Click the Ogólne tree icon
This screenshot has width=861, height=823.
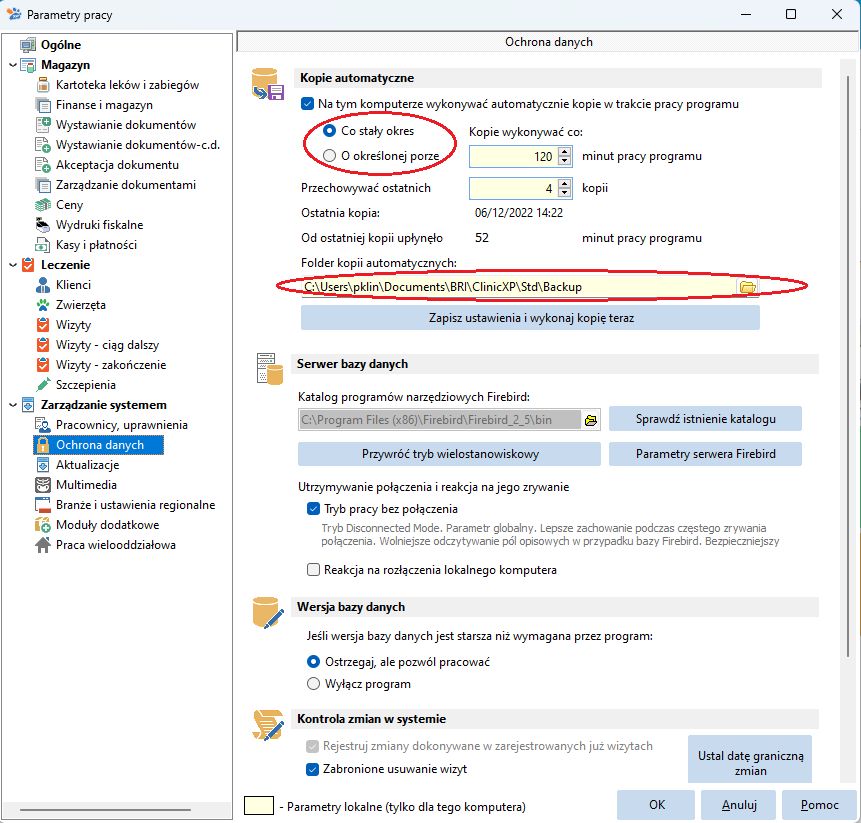[x=28, y=45]
